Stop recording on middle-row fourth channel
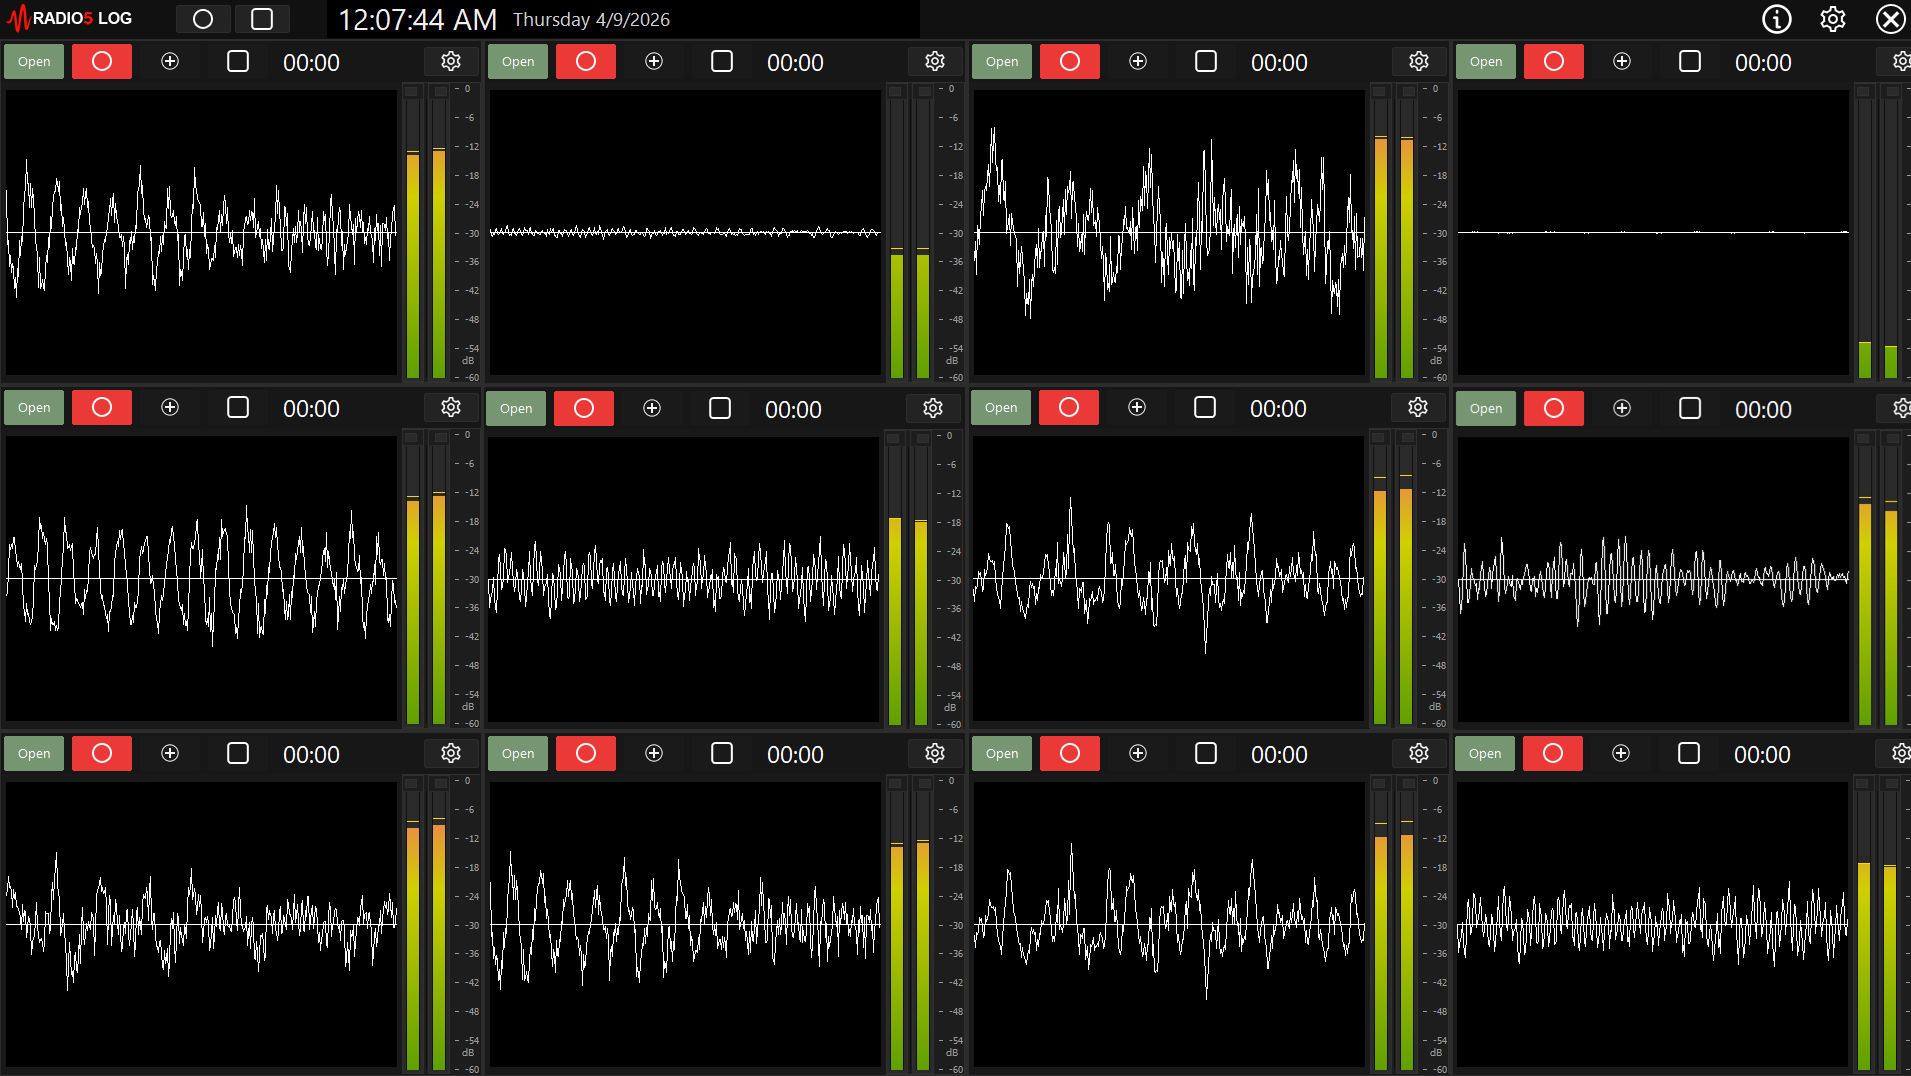 pyautogui.click(x=1690, y=409)
